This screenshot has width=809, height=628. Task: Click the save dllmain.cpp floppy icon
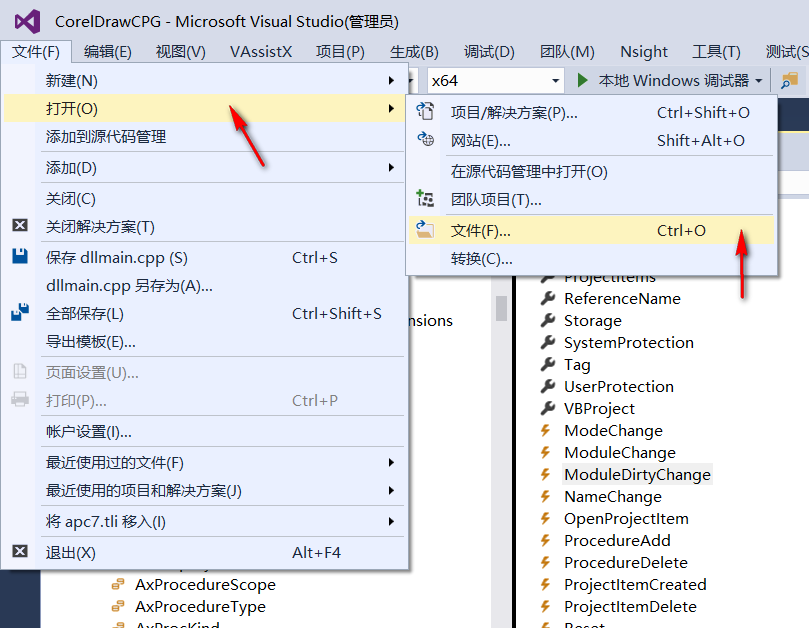click(x=20, y=256)
